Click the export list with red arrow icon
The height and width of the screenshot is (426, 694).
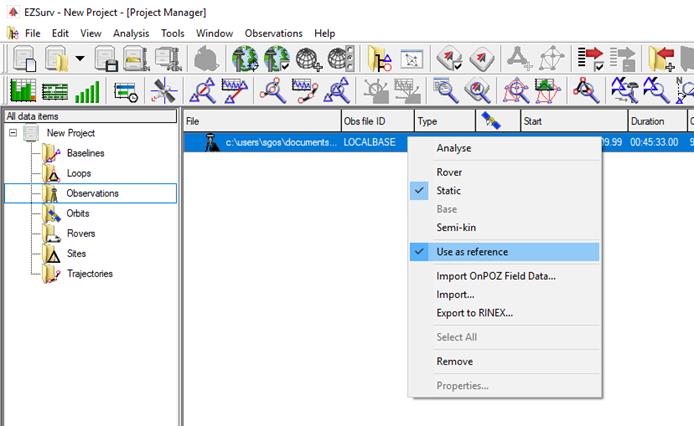(x=590, y=58)
